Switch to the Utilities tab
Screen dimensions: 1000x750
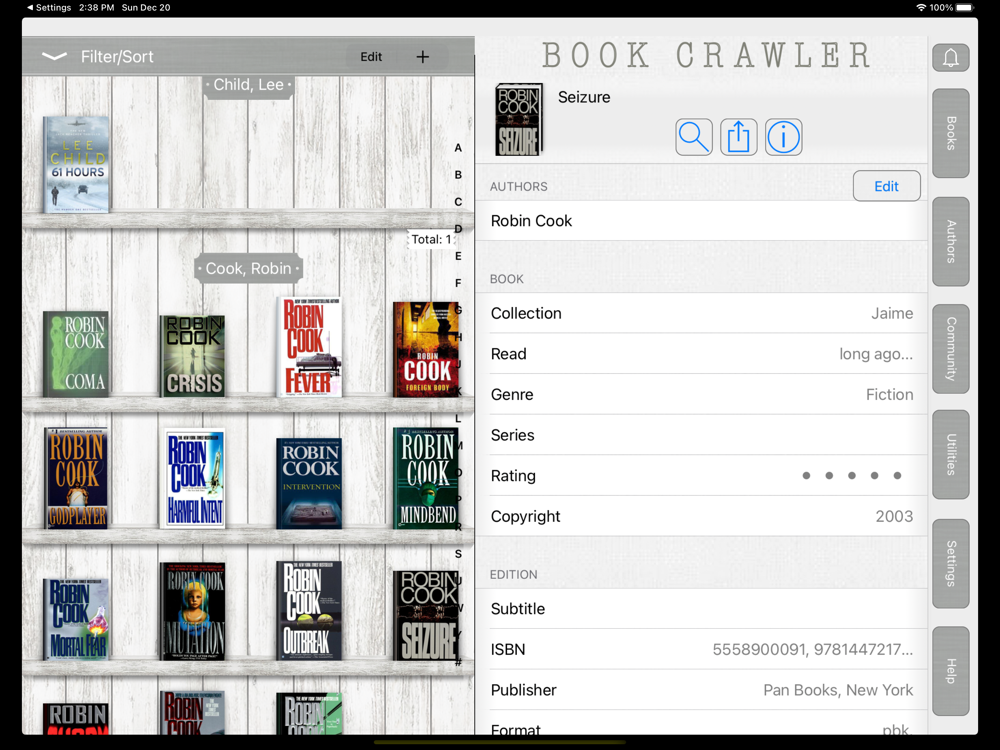pos(950,455)
